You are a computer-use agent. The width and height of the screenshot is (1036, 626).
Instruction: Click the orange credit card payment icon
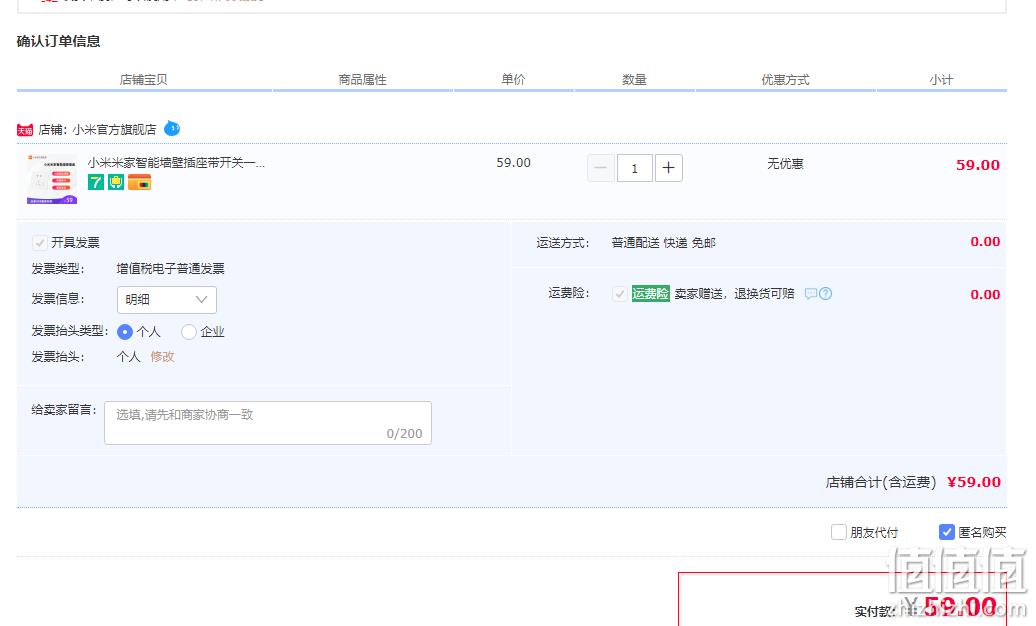(x=139, y=182)
